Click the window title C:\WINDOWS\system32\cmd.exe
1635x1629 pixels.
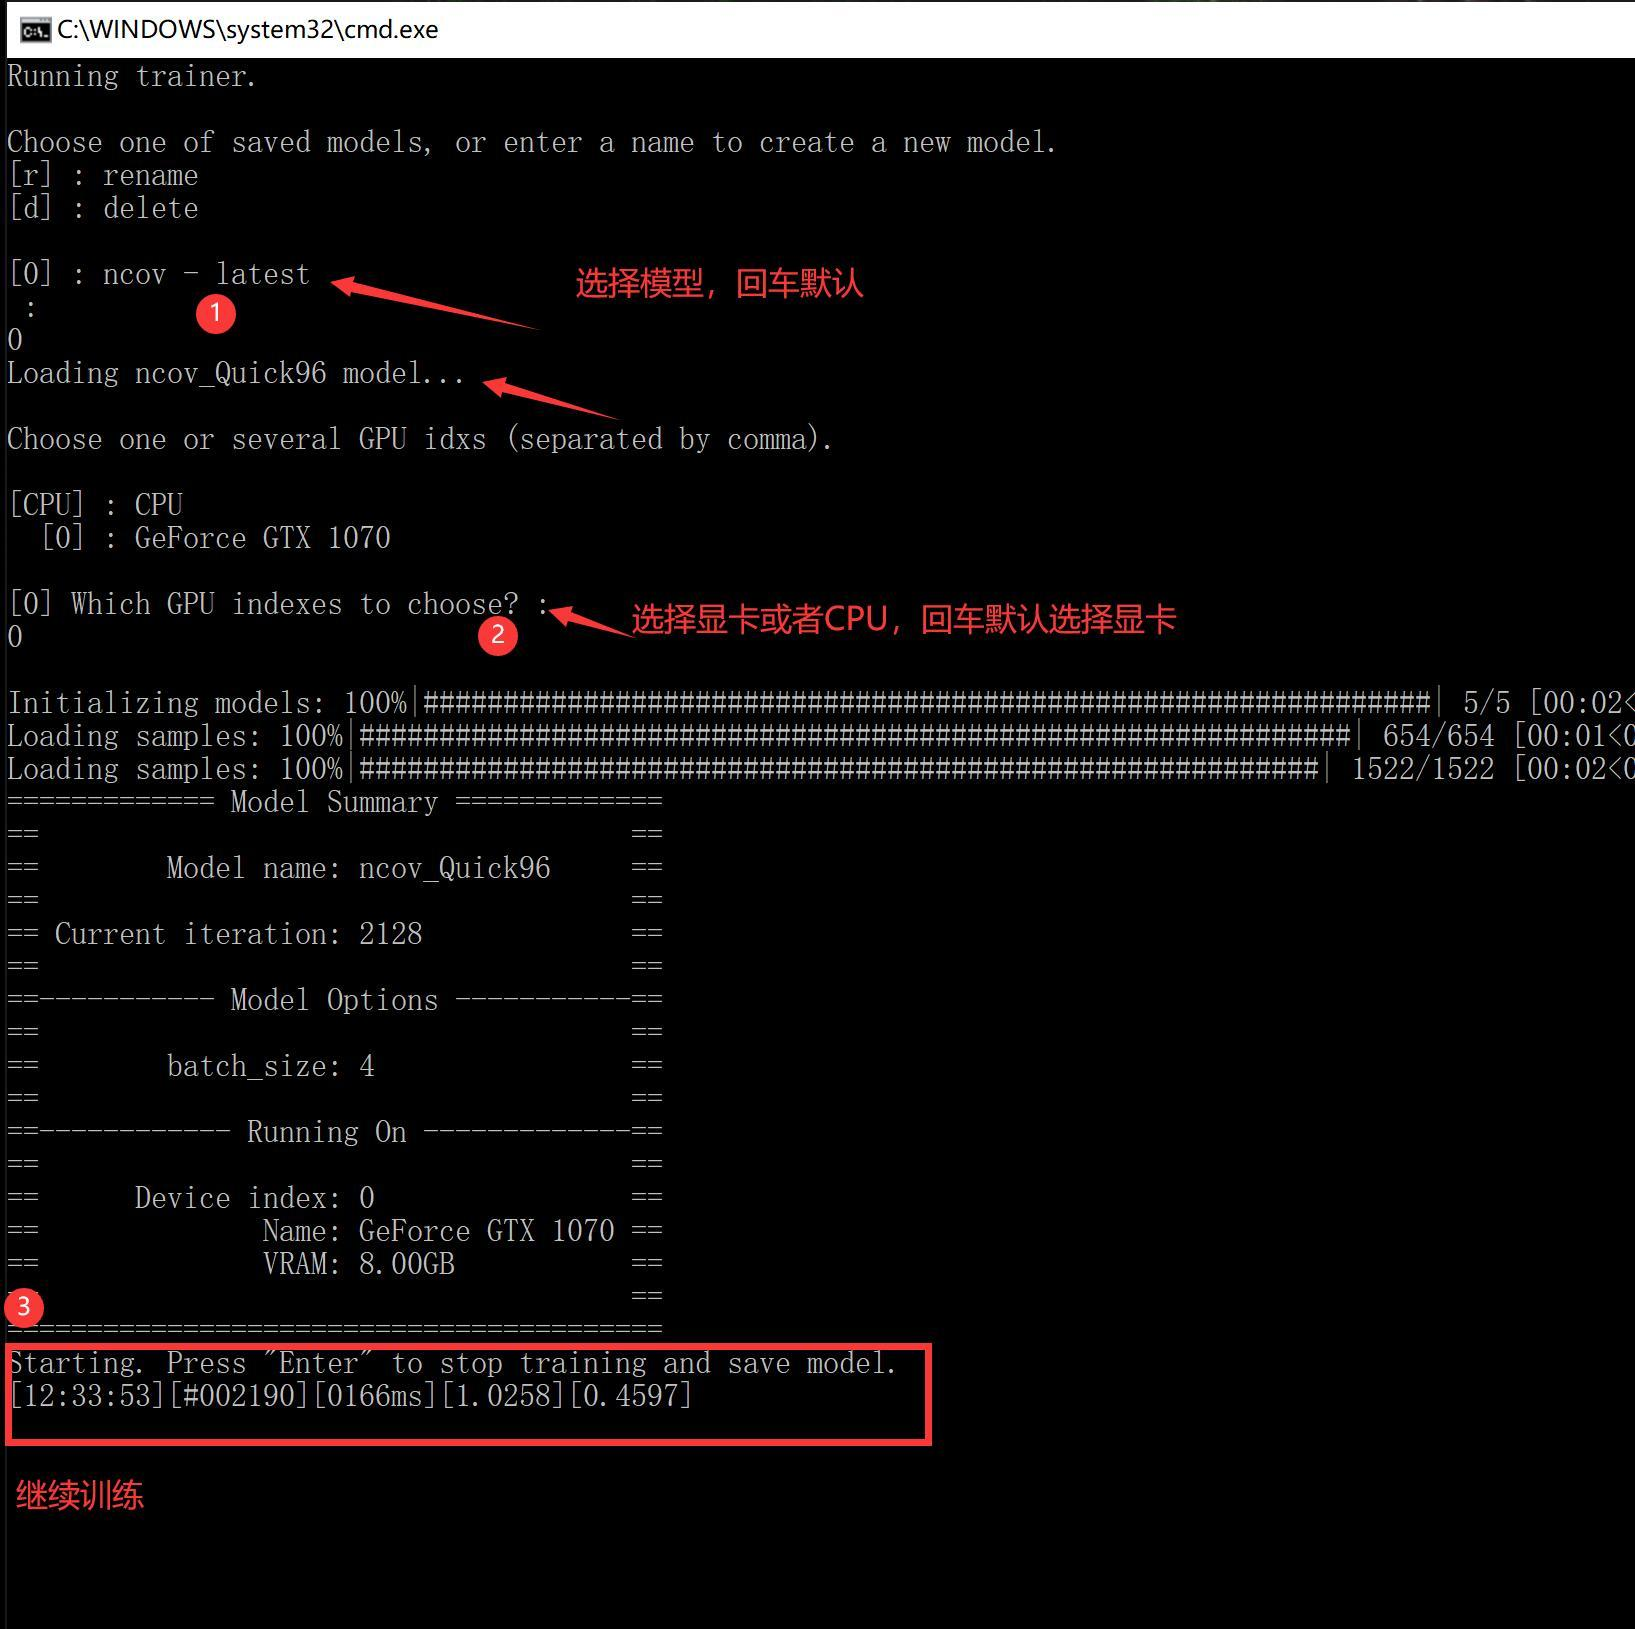tap(248, 30)
